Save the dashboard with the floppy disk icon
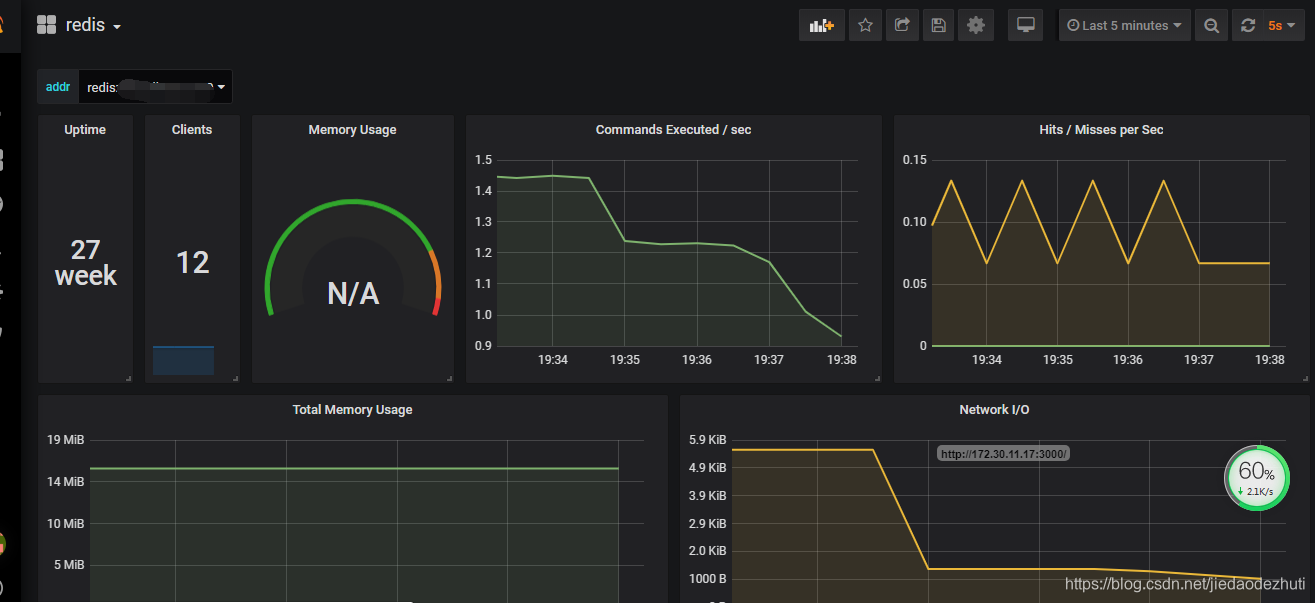The height and width of the screenshot is (603, 1315). (x=938, y=26)
